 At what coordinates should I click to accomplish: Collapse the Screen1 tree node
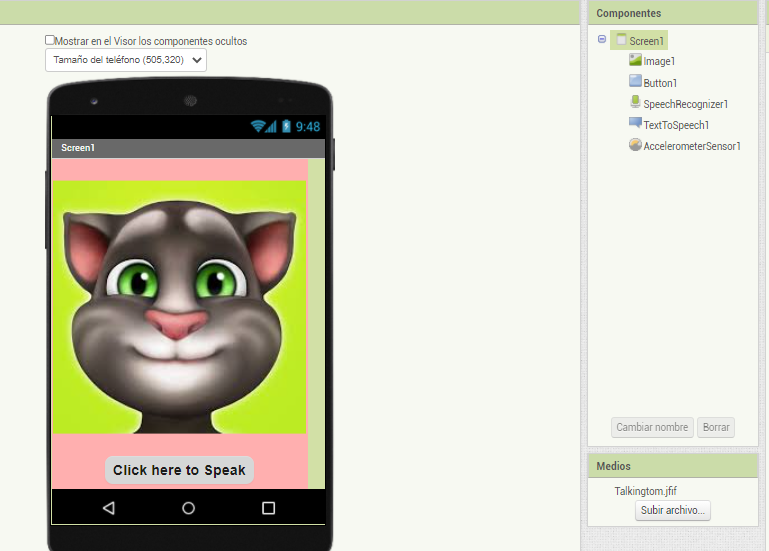pyautogui.click(x=602, y=40)
